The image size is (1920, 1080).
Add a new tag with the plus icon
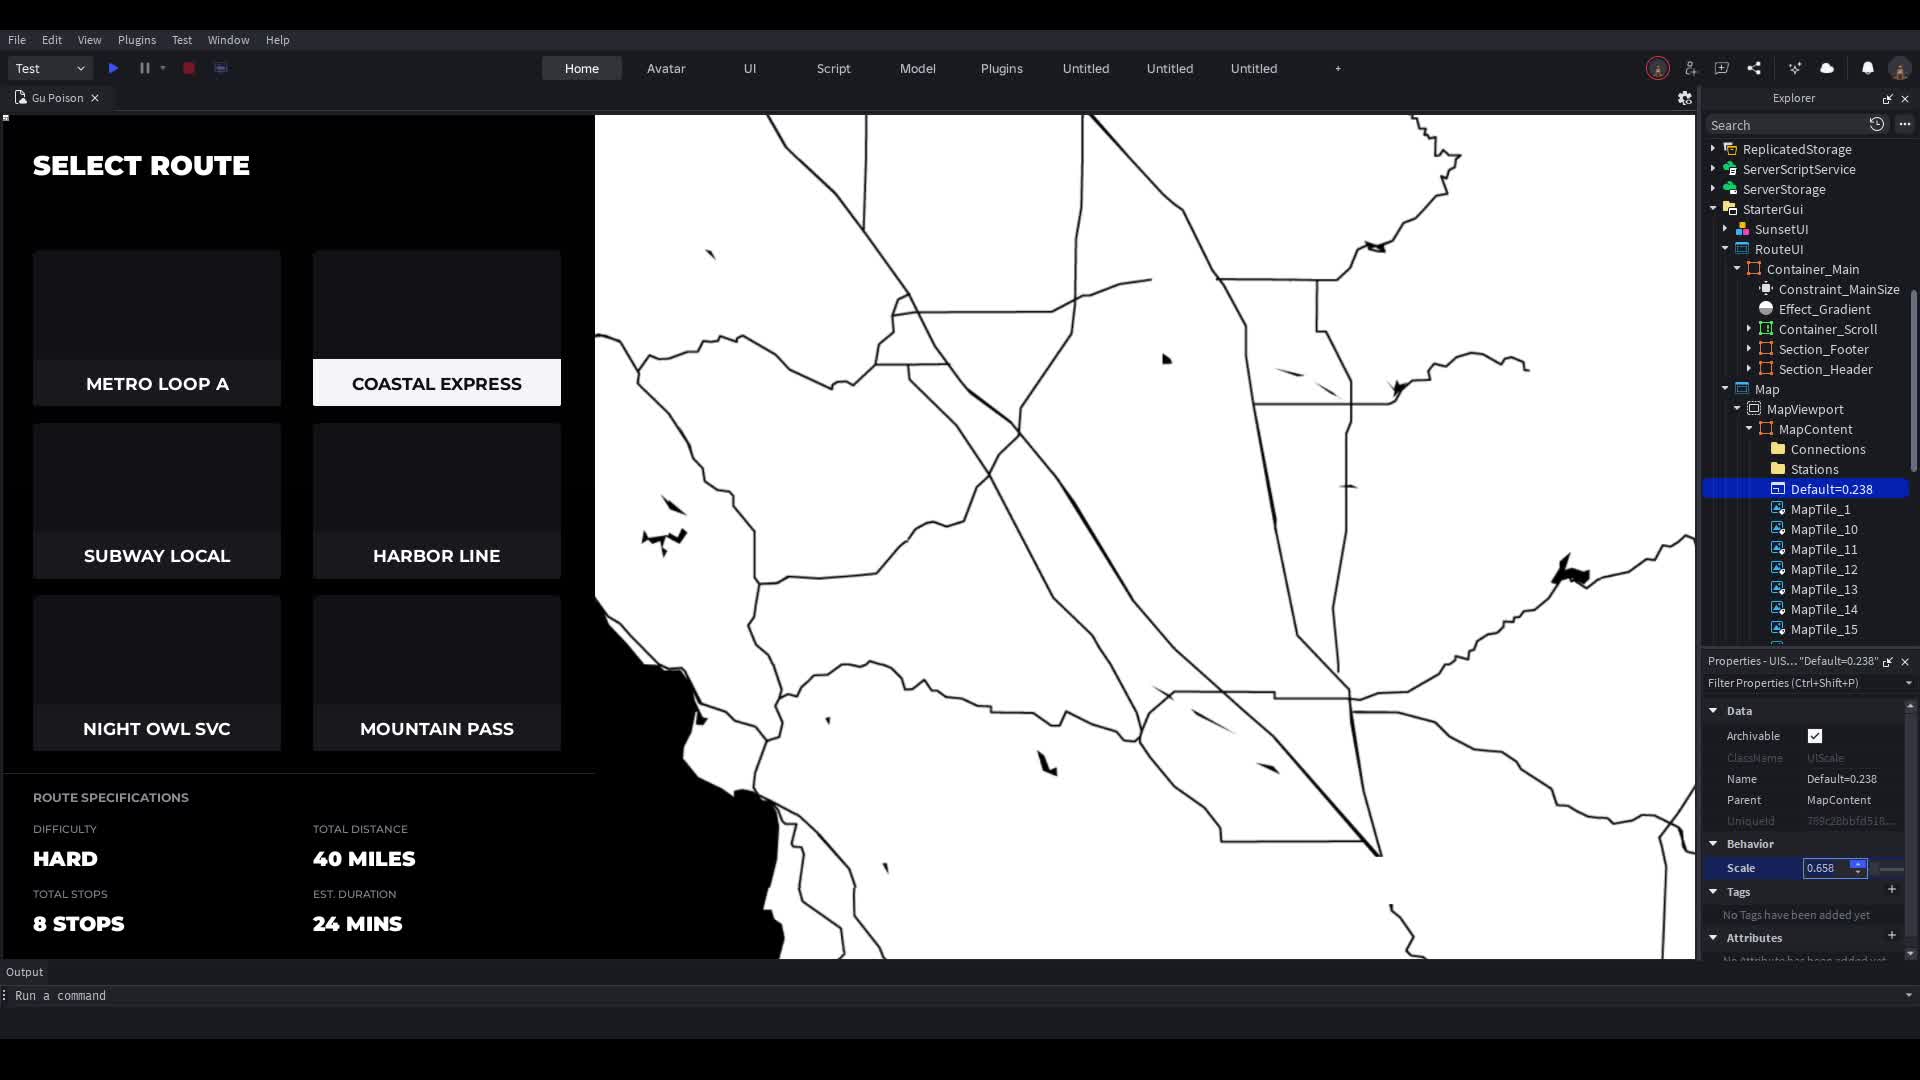point(1892,889)
